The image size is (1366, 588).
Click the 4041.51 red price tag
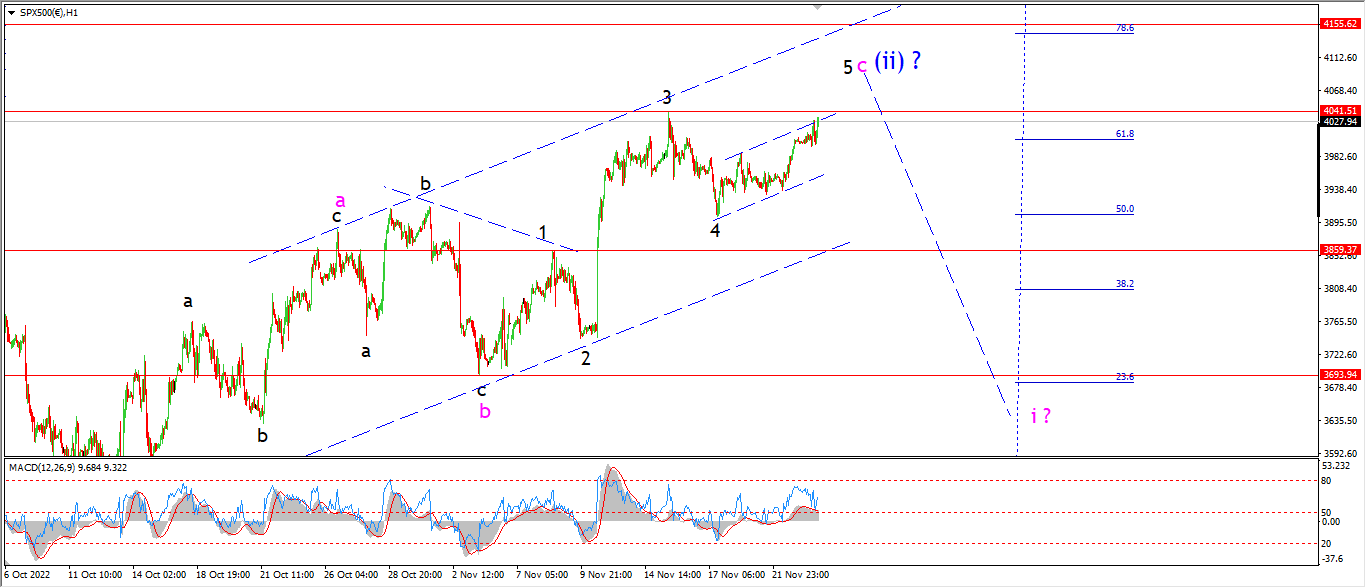click(1339, 111)
